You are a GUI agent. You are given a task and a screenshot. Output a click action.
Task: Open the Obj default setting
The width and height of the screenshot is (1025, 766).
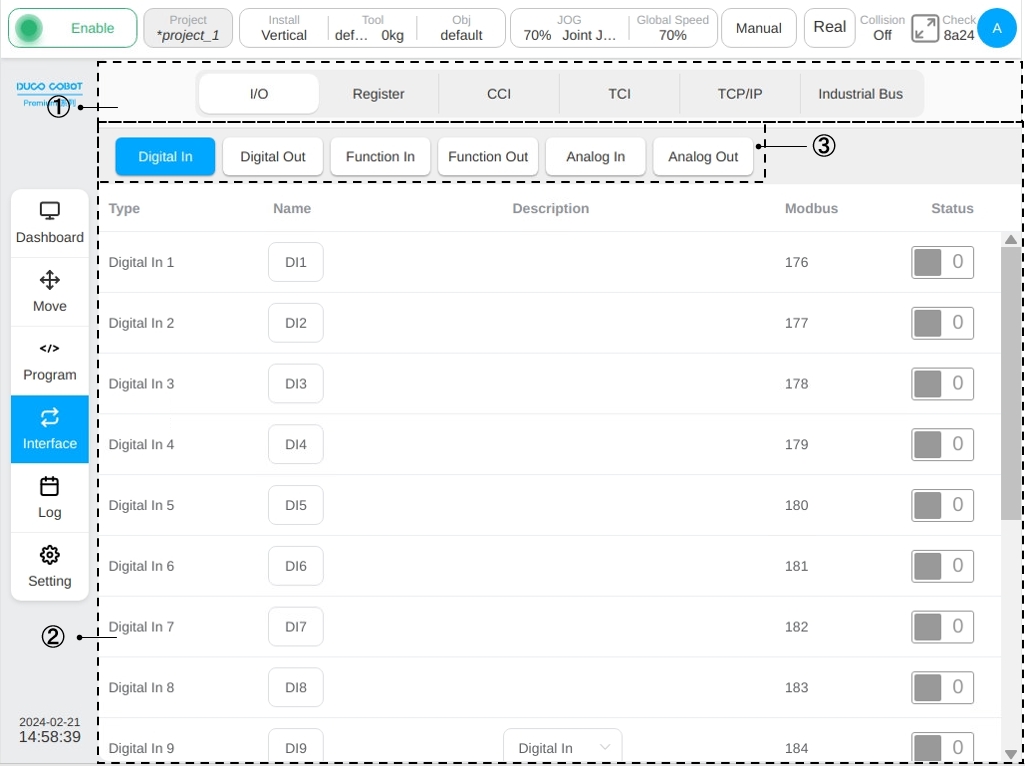tap(461, 28)
